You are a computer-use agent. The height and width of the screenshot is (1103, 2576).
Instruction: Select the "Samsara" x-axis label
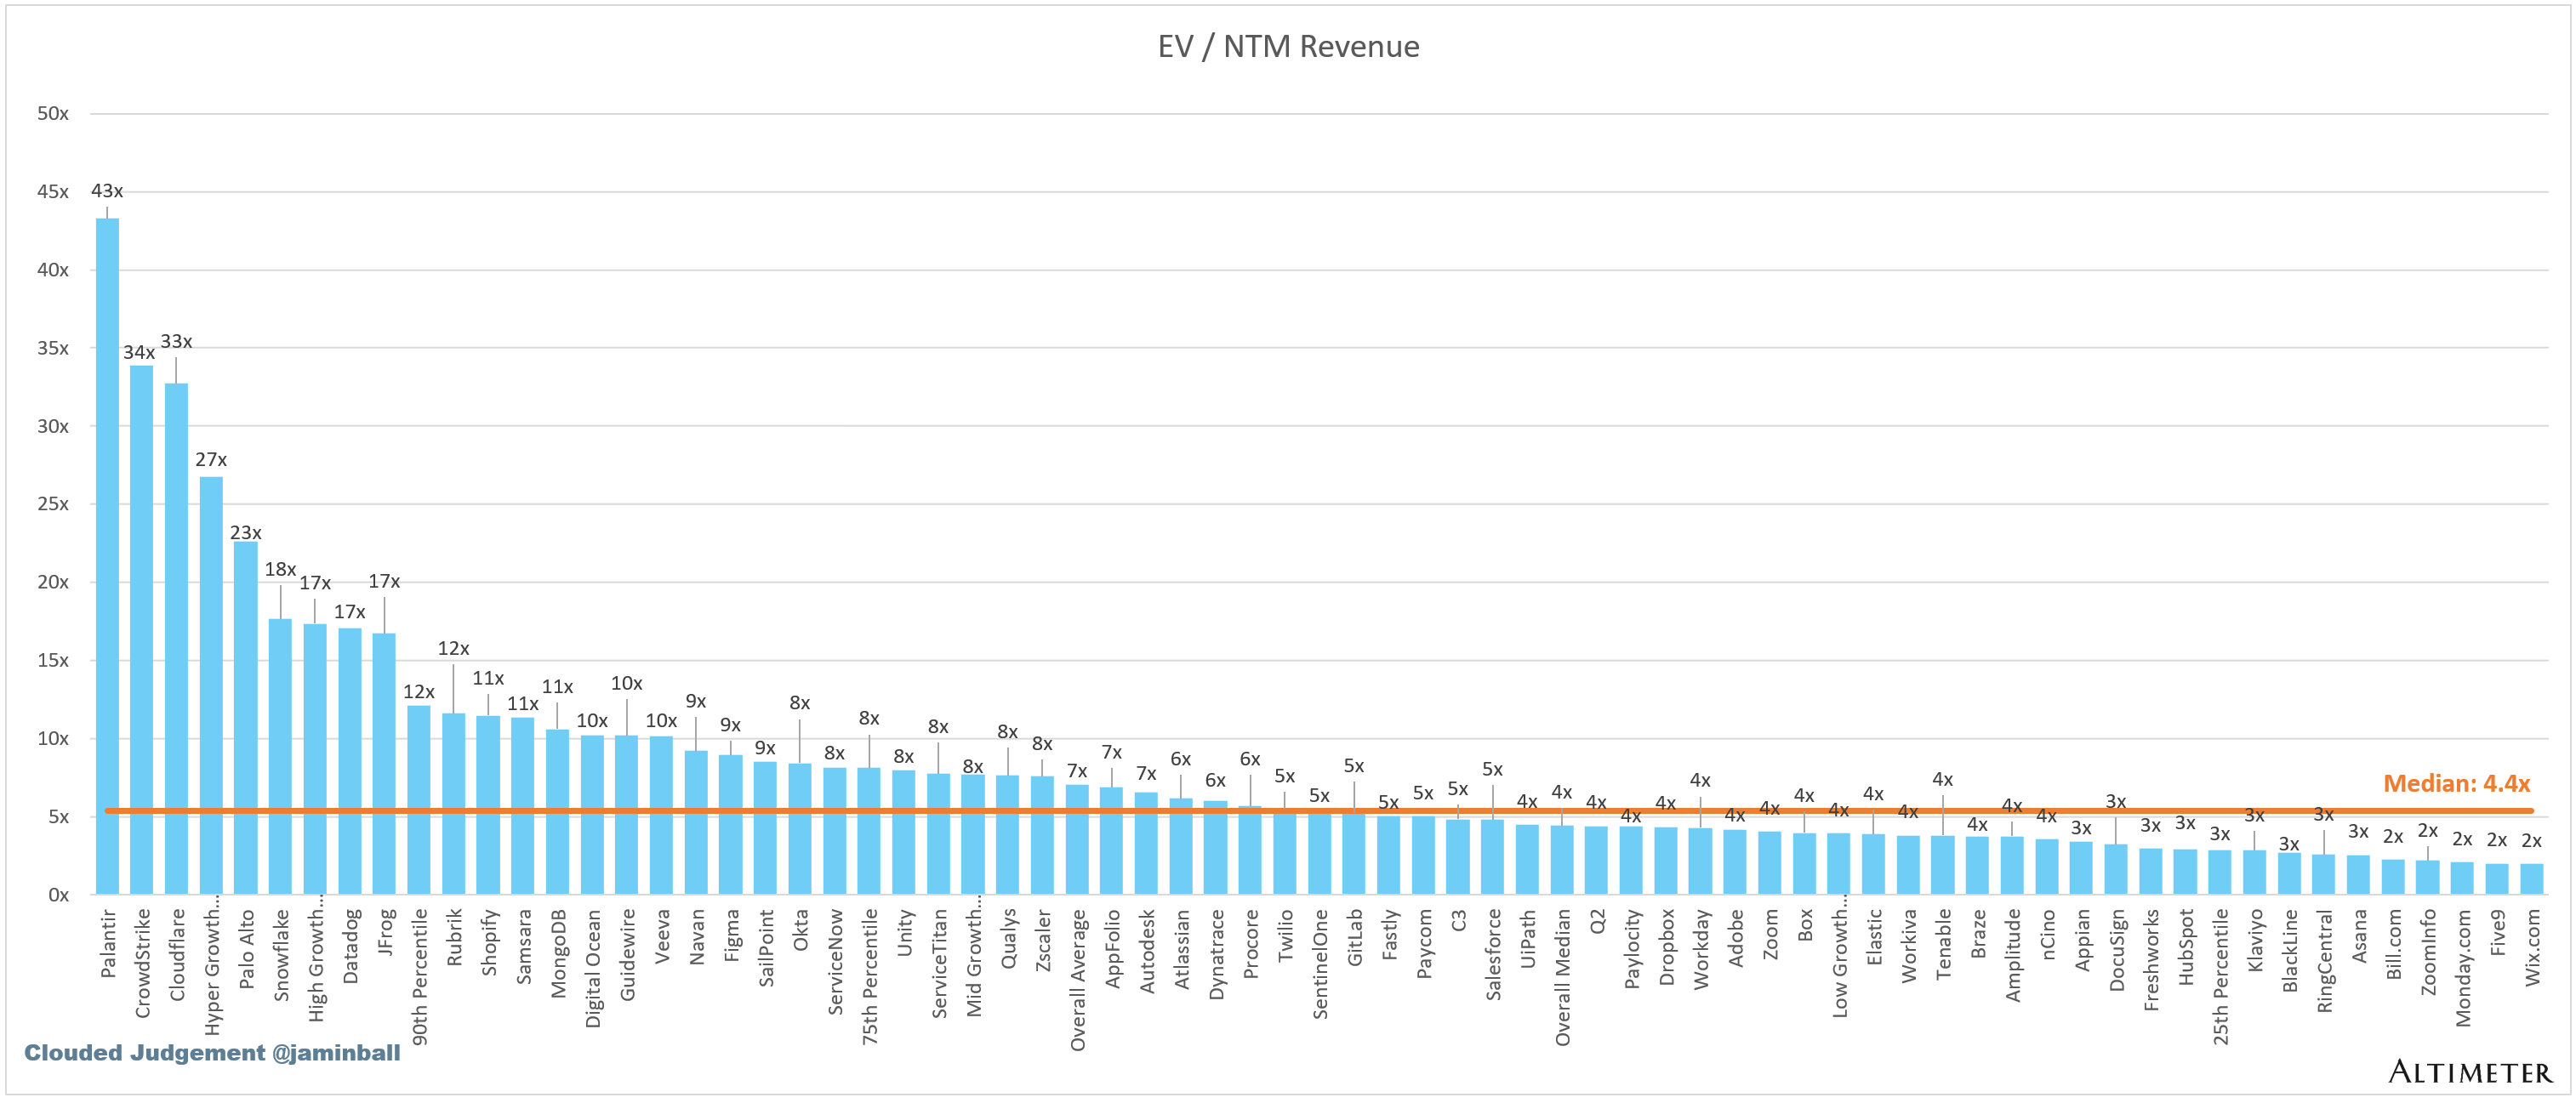[x=523, y=946]
